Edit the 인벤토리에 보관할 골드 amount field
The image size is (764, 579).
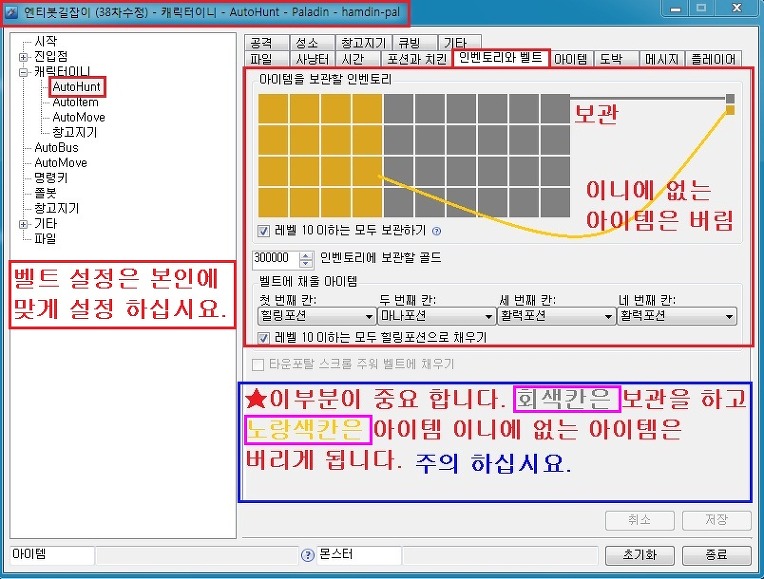(x=276, y=258)
